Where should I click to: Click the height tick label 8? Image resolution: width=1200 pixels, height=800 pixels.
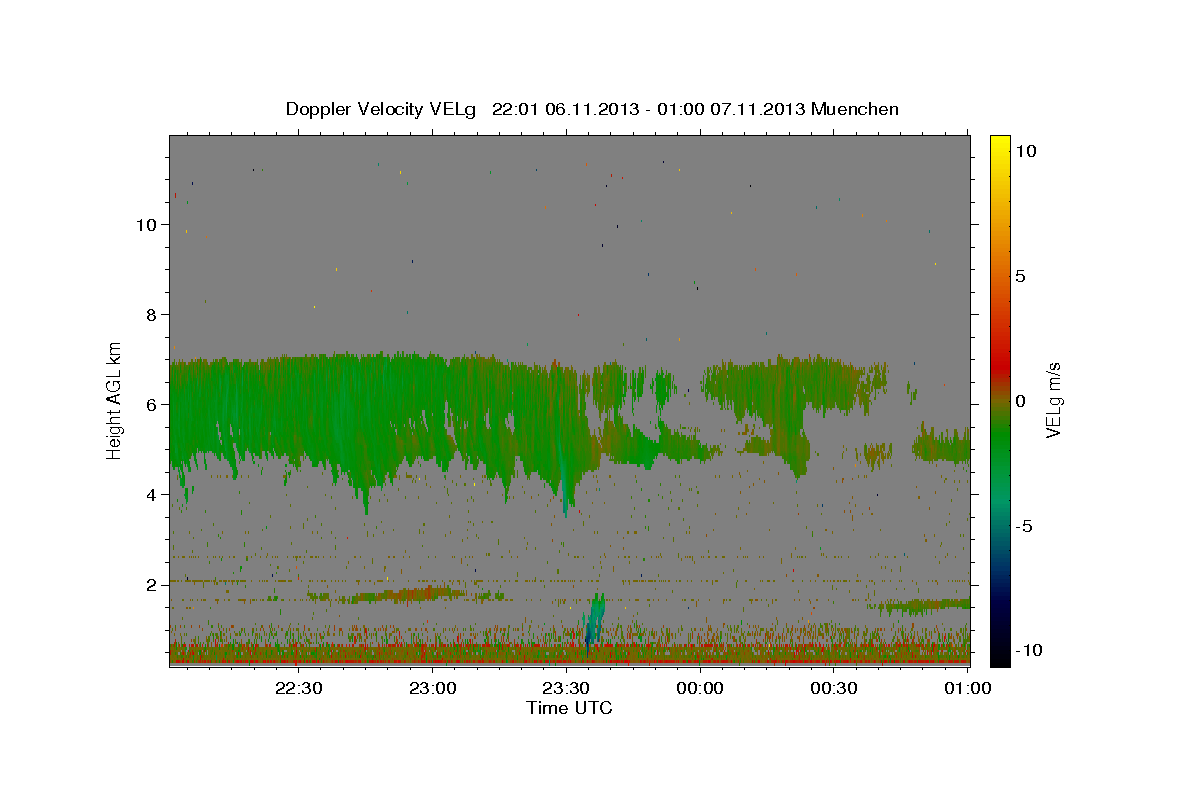tap(151, 314)
